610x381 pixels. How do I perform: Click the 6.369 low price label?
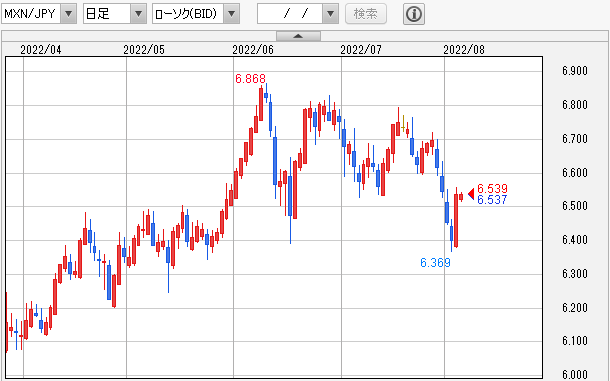click(435, 263)
